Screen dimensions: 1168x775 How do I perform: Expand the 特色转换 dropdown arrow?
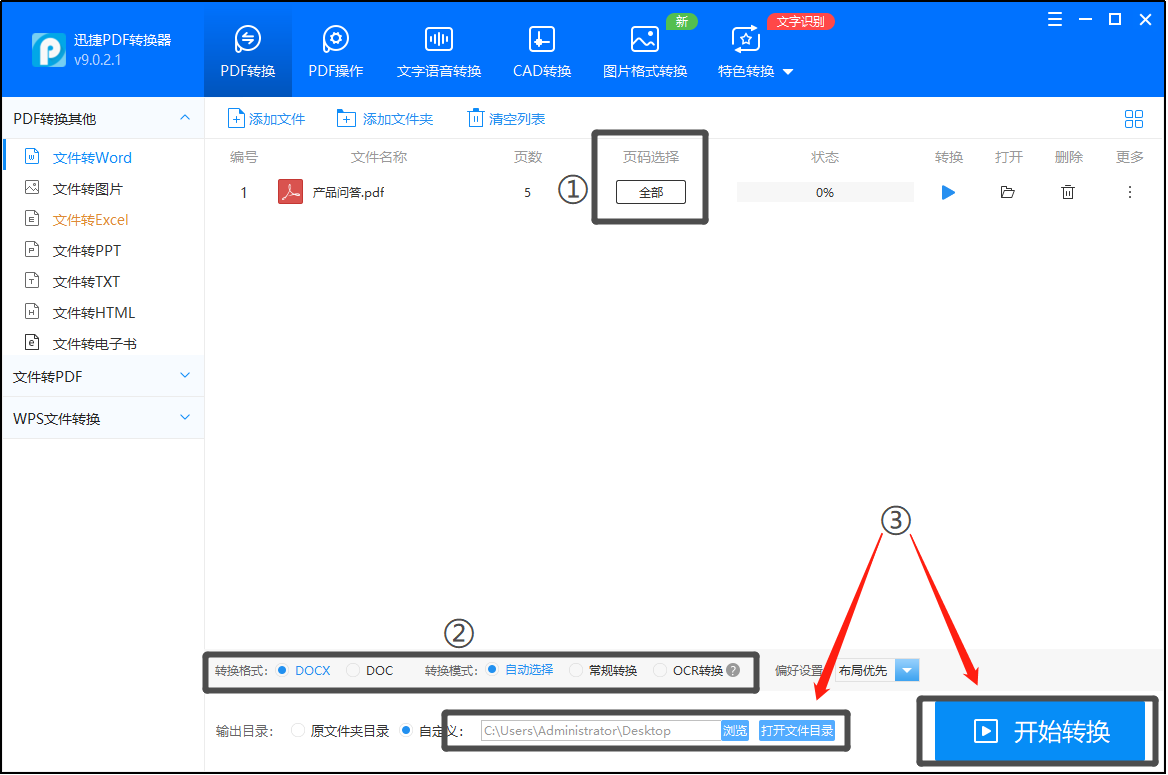click(788, 72)
